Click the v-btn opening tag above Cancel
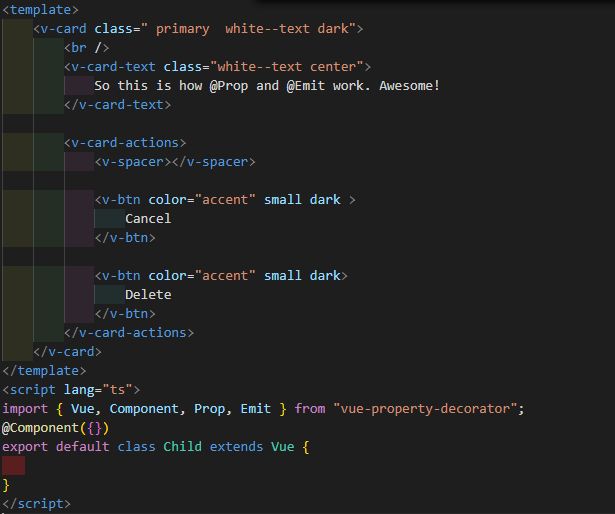615x514 pixels. (x=225, y=200)
